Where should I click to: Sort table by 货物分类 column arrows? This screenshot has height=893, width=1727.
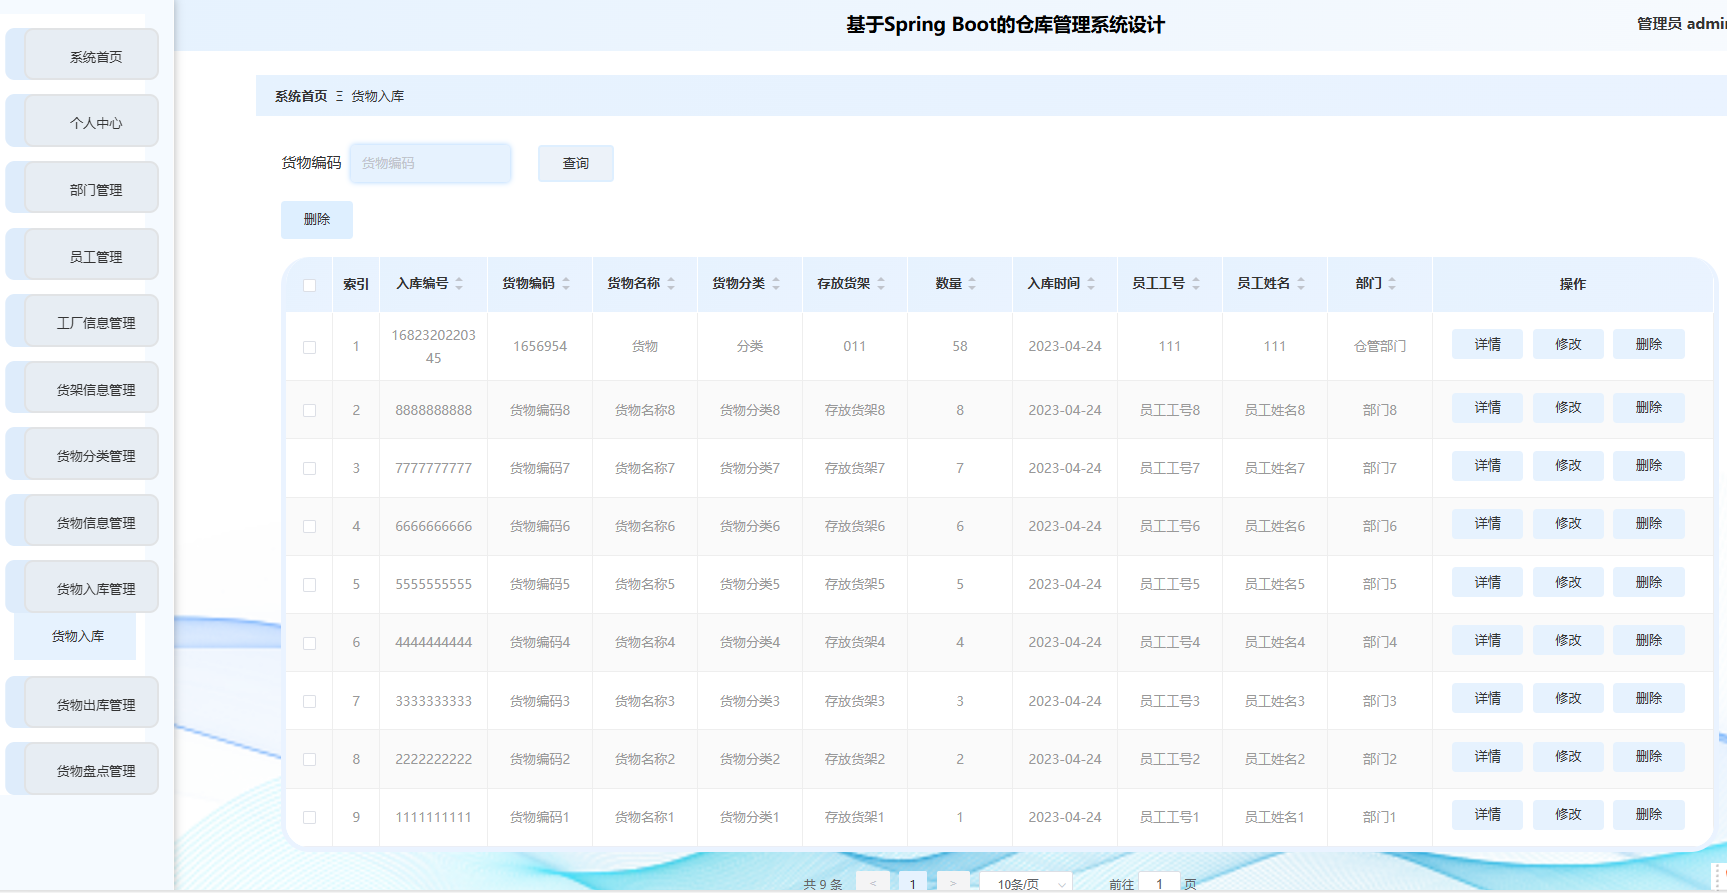coord(776,284)
